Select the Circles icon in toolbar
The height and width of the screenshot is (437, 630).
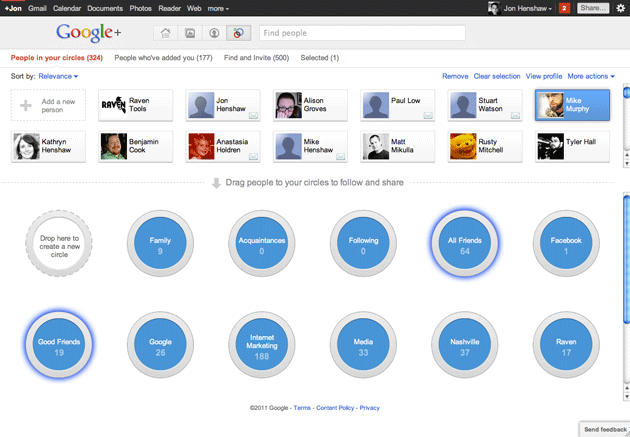[239, 33]
